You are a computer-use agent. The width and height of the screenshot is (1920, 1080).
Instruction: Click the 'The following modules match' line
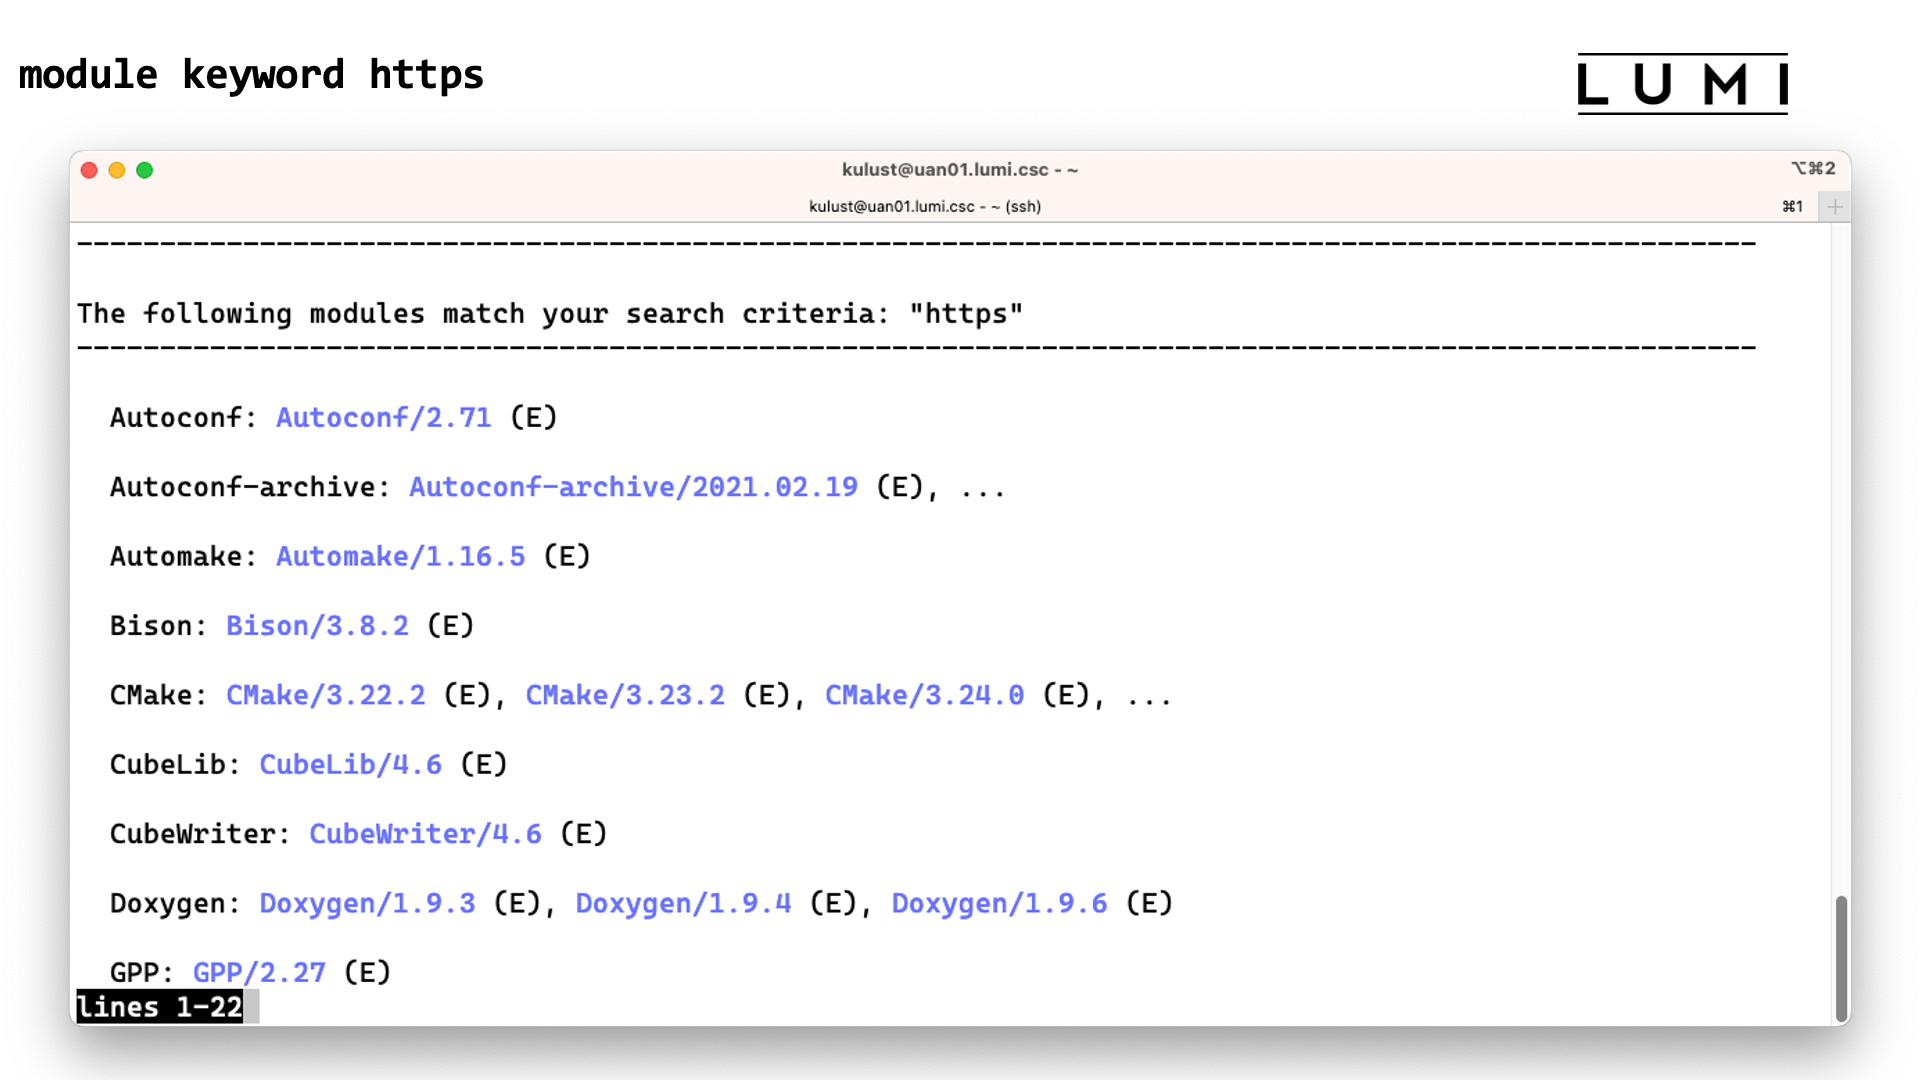[x=550, y=314]
